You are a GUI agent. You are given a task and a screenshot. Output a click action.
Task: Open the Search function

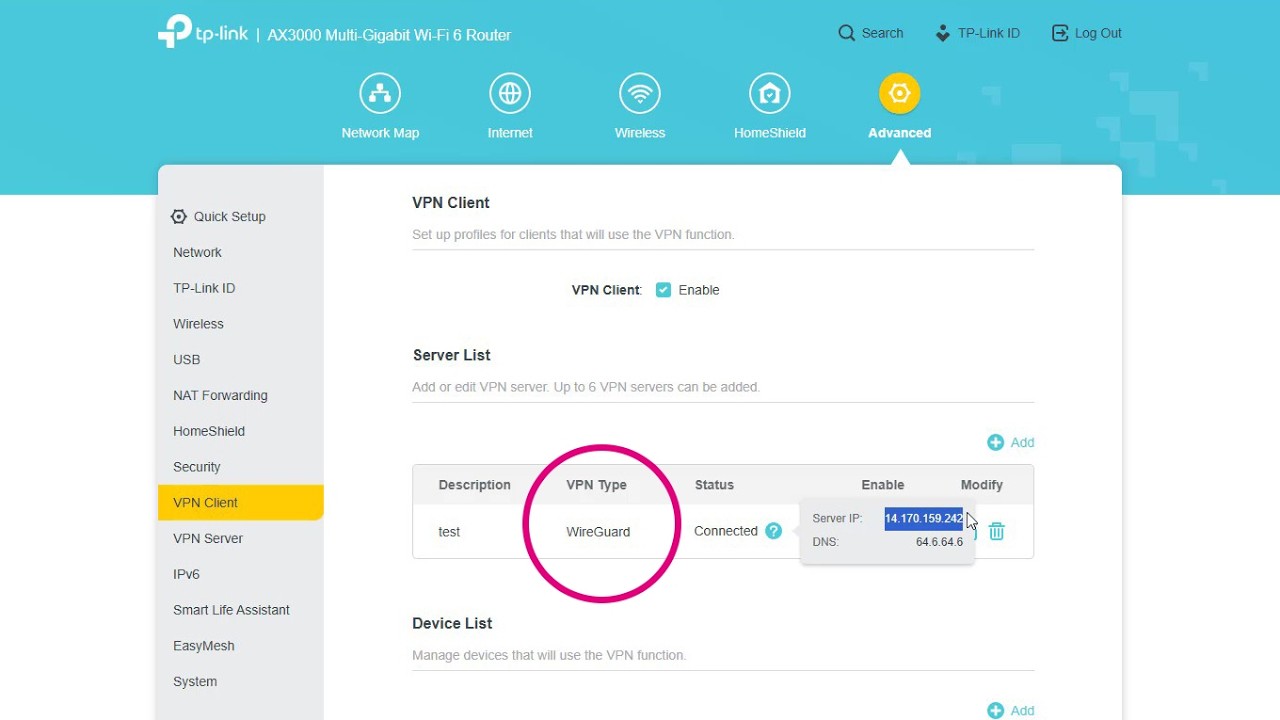(871, 33)
